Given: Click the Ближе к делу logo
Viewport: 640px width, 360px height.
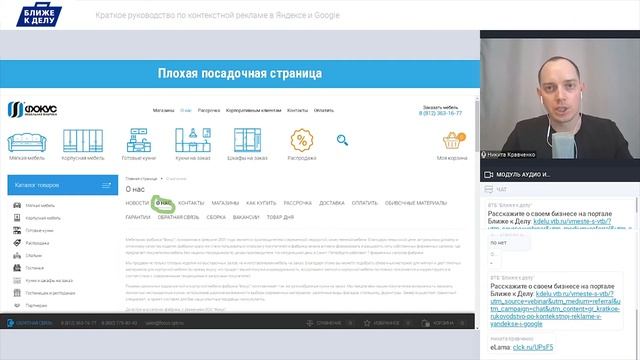Looking at the screenshot, I should [39, 15].
